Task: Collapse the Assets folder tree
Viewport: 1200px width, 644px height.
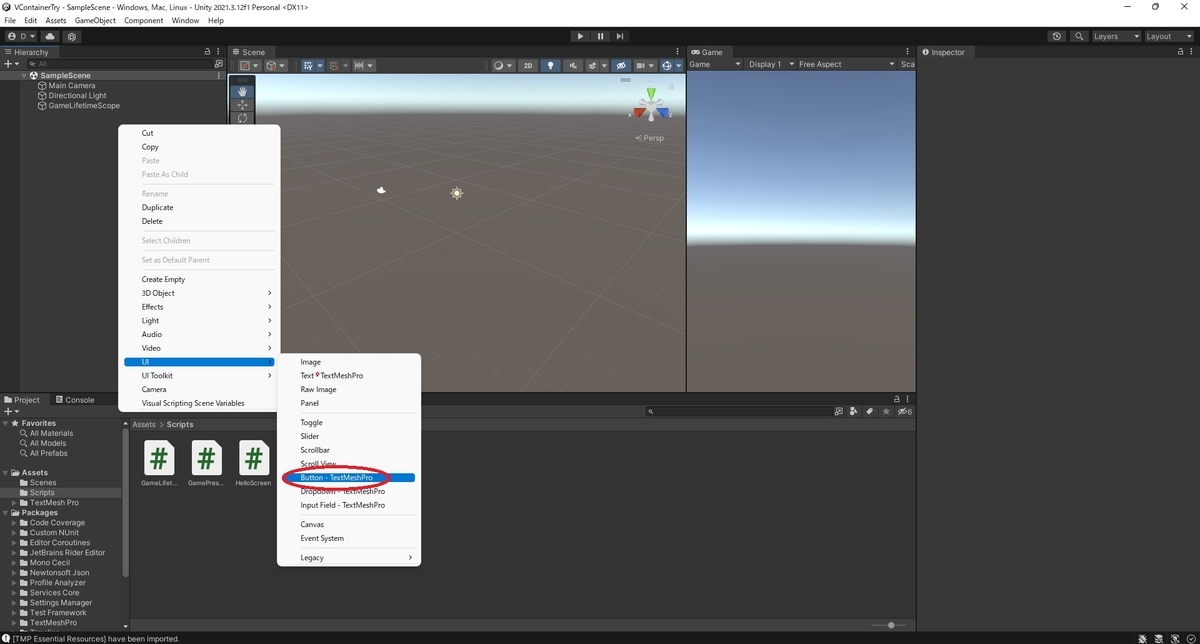Action: [x=7, y=473]
